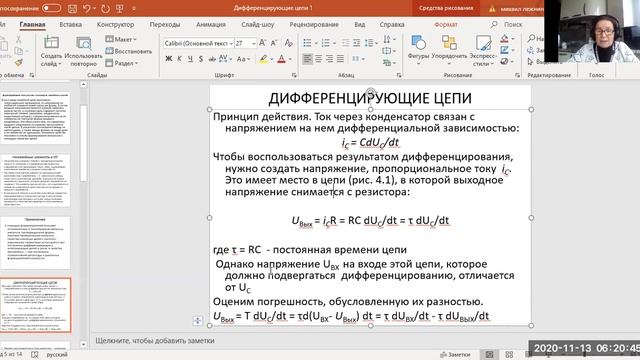Apply the yellow text highlight color
The width and height of the screenshot is (640, 360).
coord(264,59)
